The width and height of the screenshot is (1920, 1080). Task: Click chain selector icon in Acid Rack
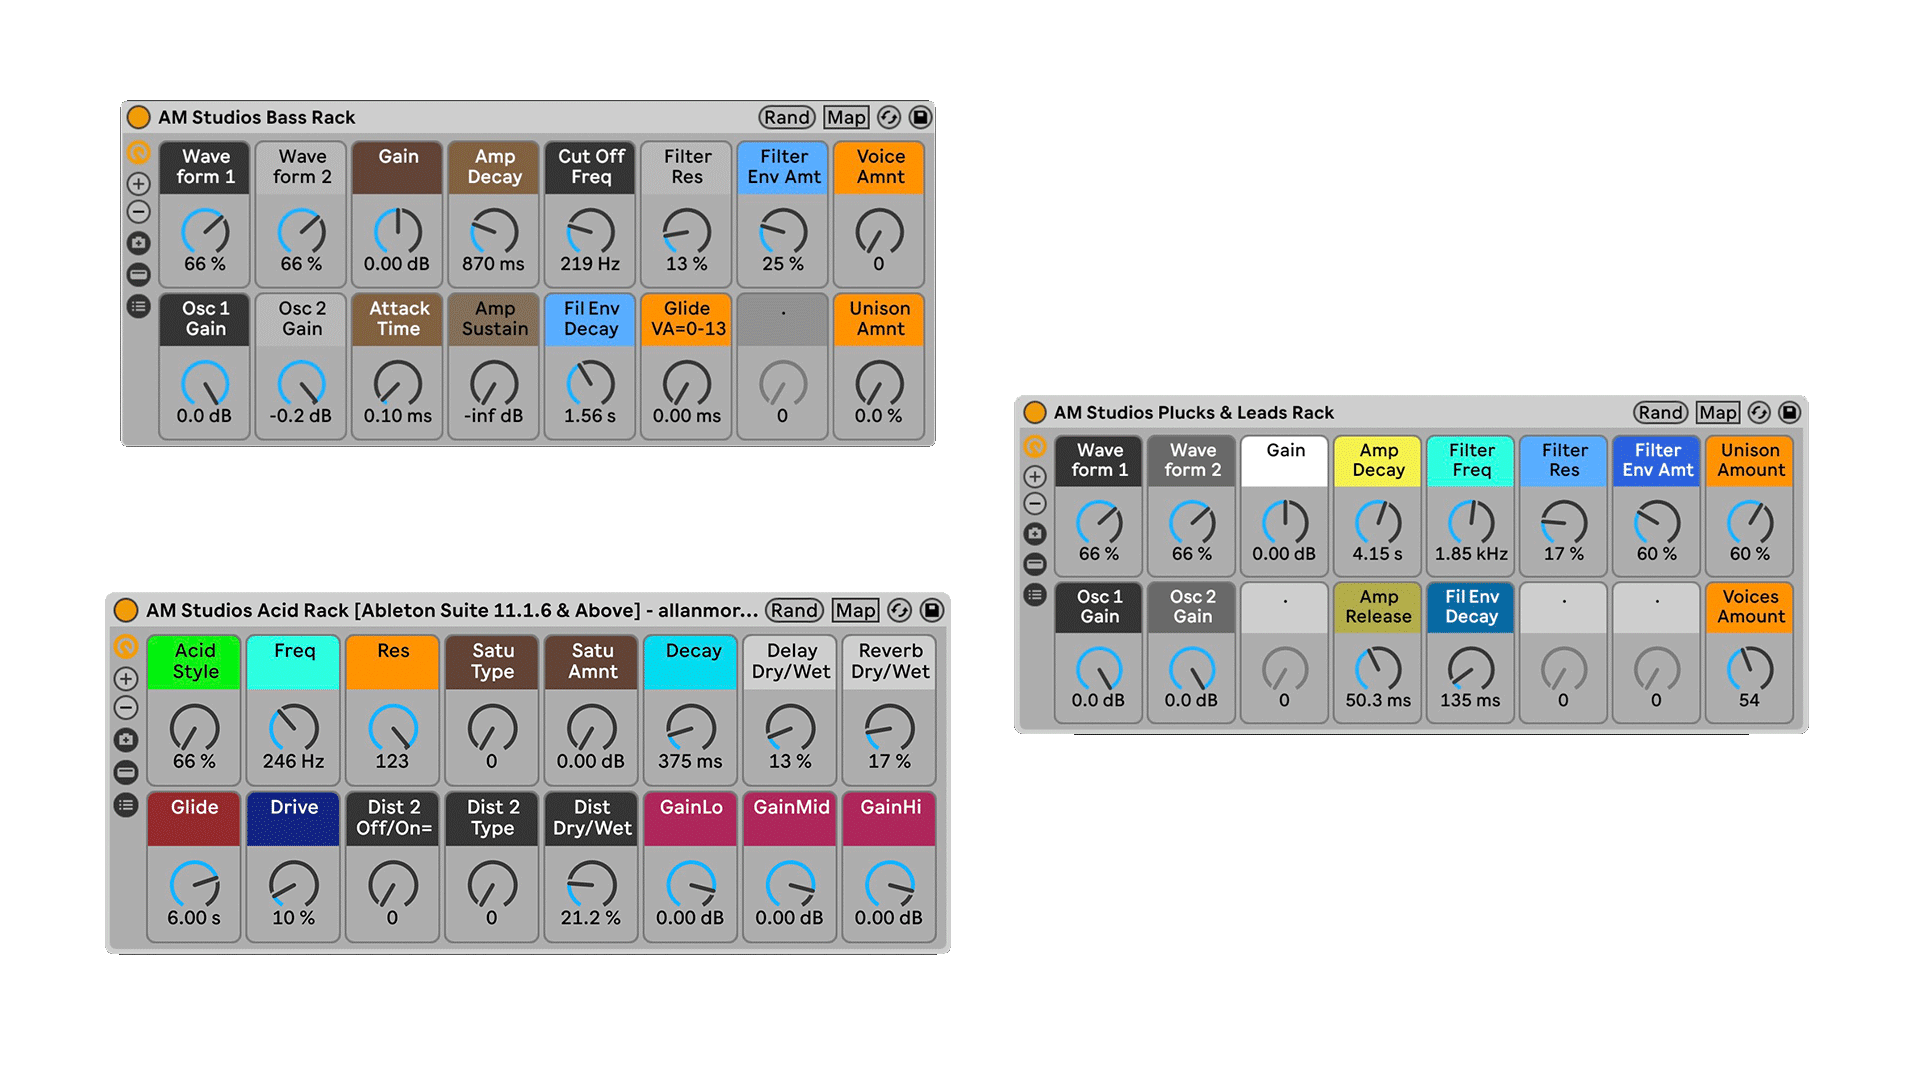click(x=126, y=772)
